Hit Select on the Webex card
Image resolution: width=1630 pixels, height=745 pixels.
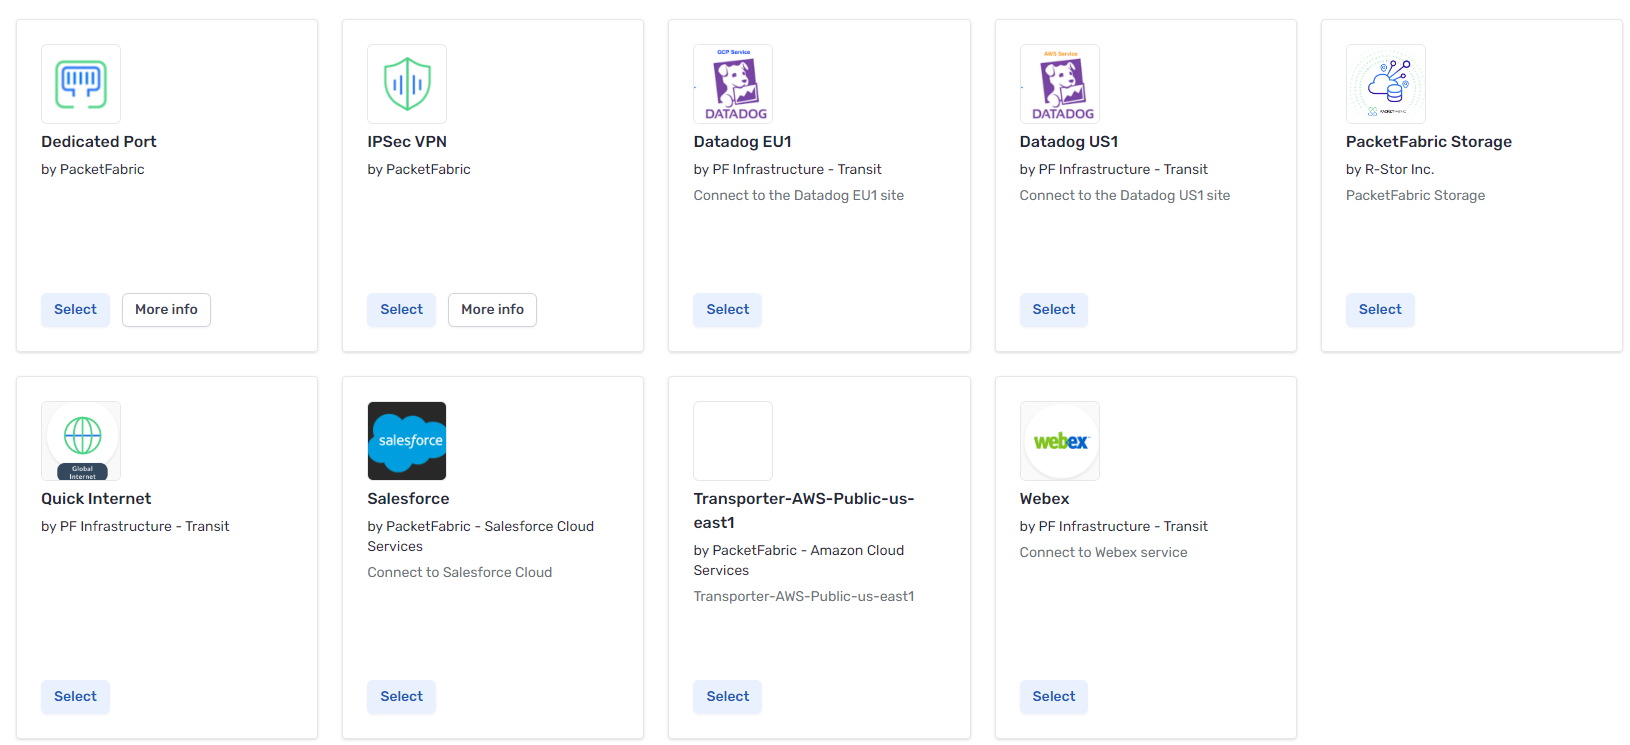point(1053,697)
